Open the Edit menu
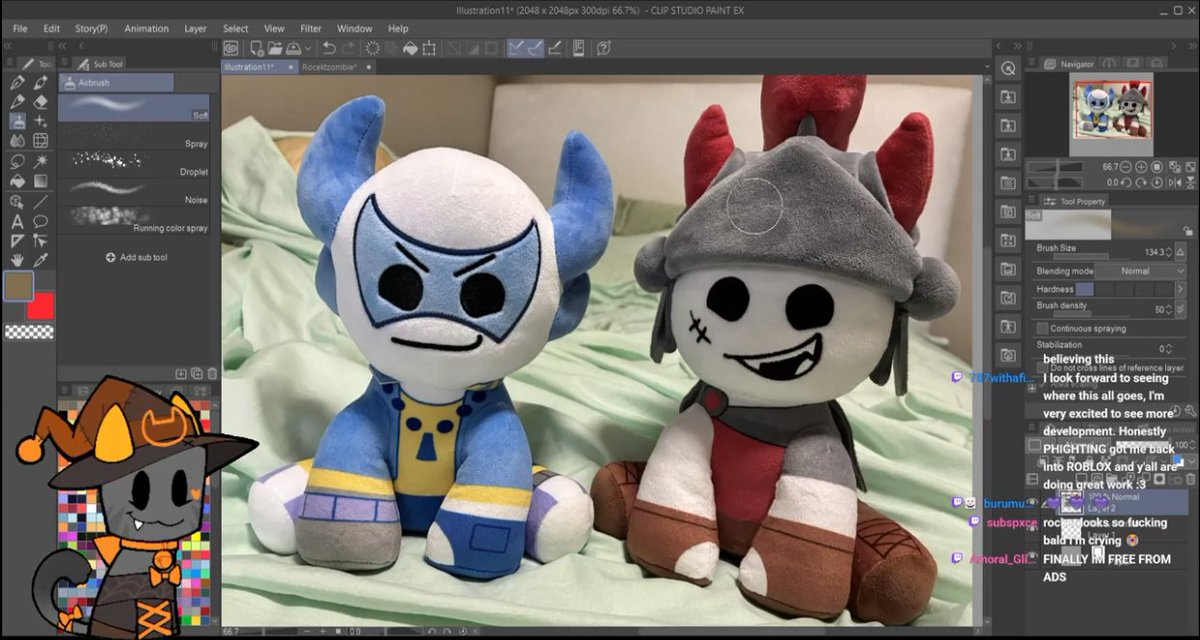 (52, 29)
